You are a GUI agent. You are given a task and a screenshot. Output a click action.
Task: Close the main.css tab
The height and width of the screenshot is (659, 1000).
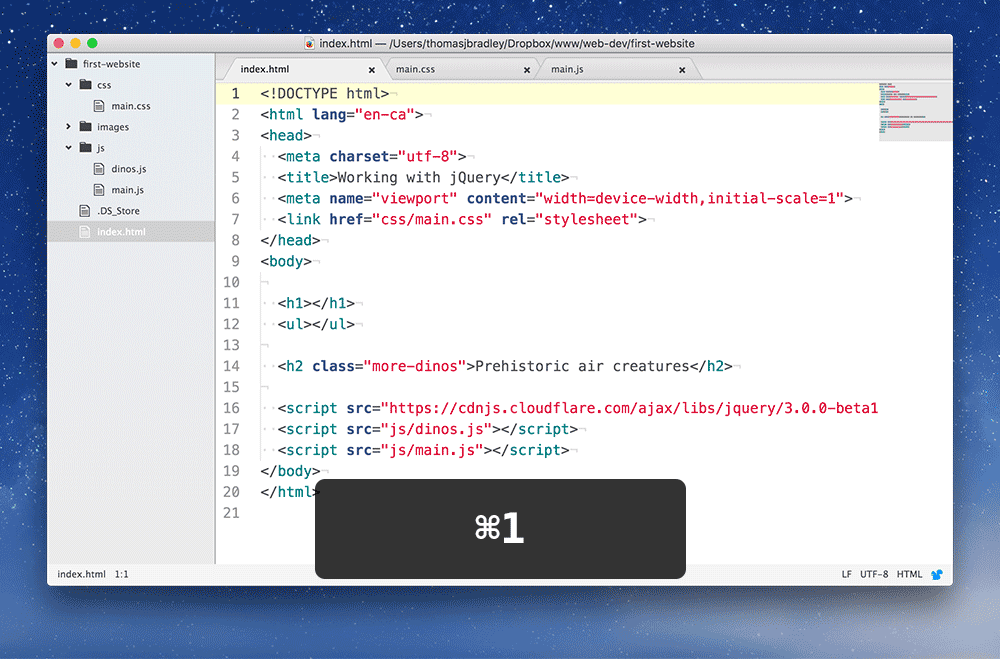(x=527, y=69)
